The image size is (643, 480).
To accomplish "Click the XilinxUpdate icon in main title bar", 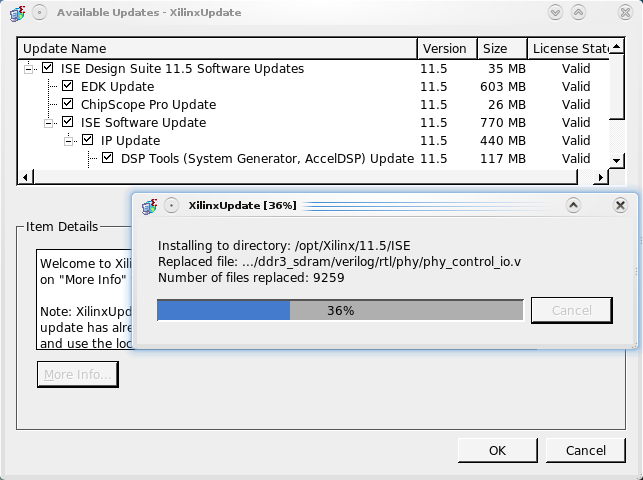I will click(15, 12).
